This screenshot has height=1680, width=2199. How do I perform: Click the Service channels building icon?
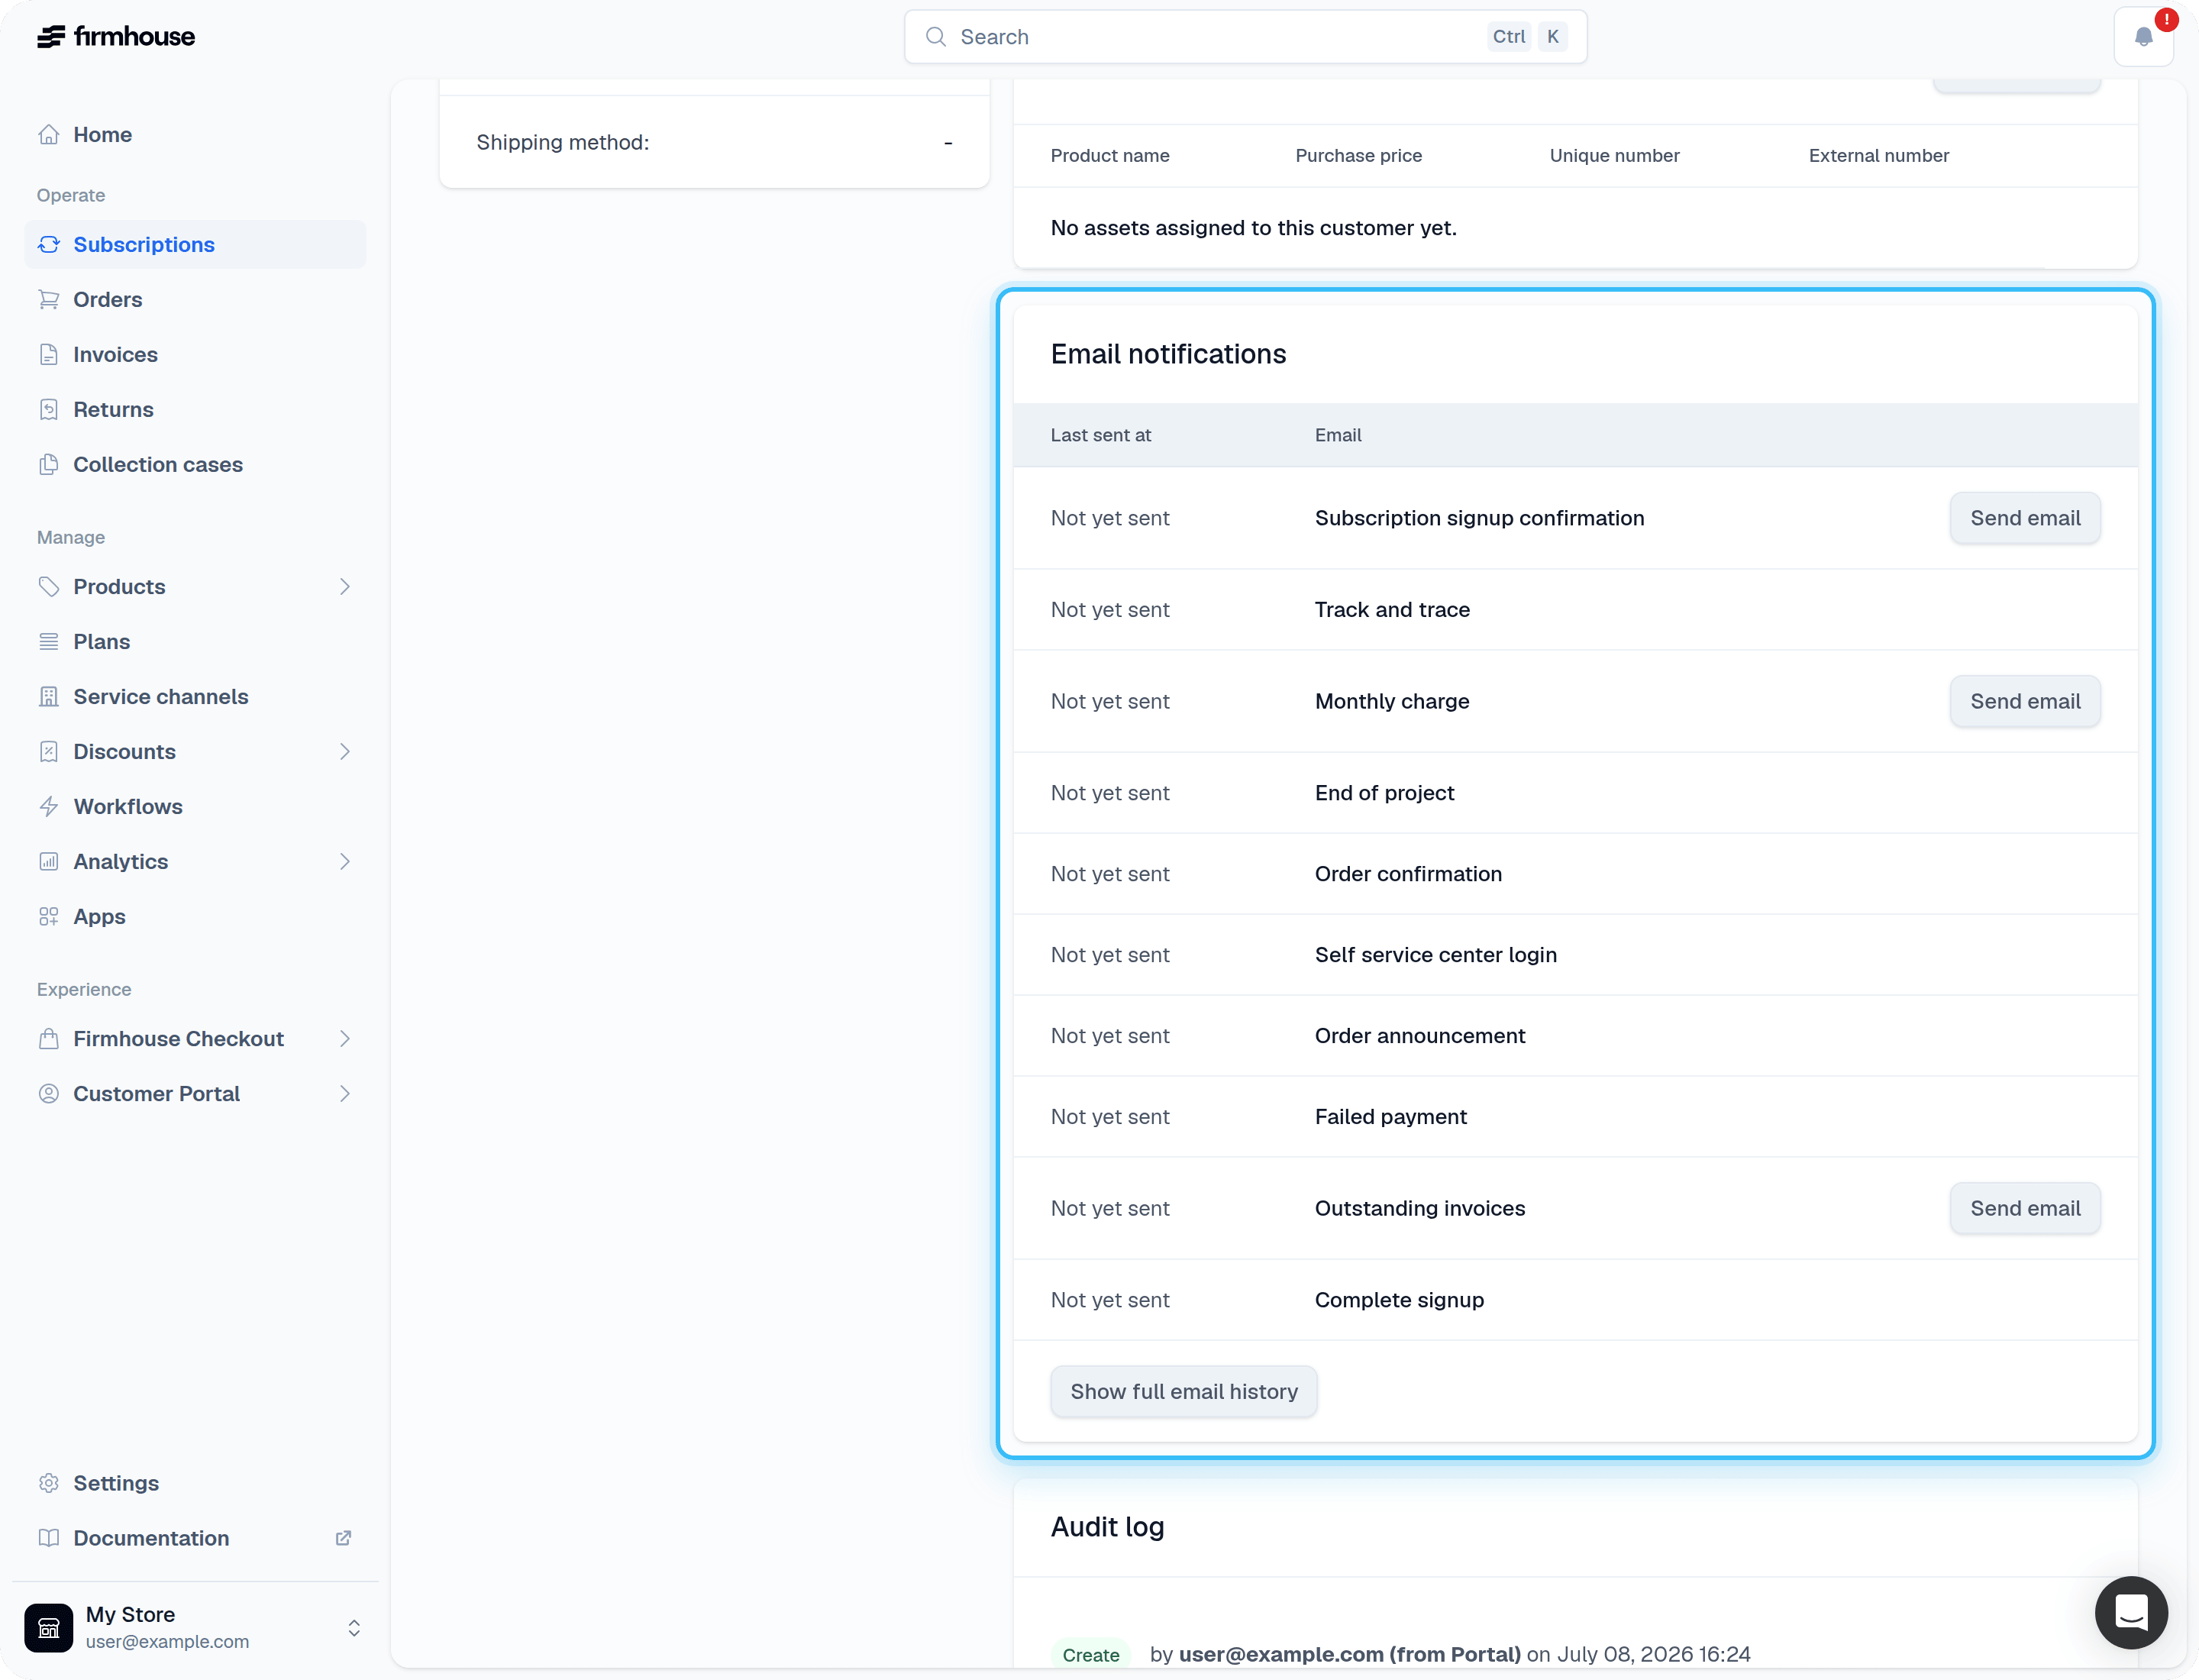tap(49, 696)
